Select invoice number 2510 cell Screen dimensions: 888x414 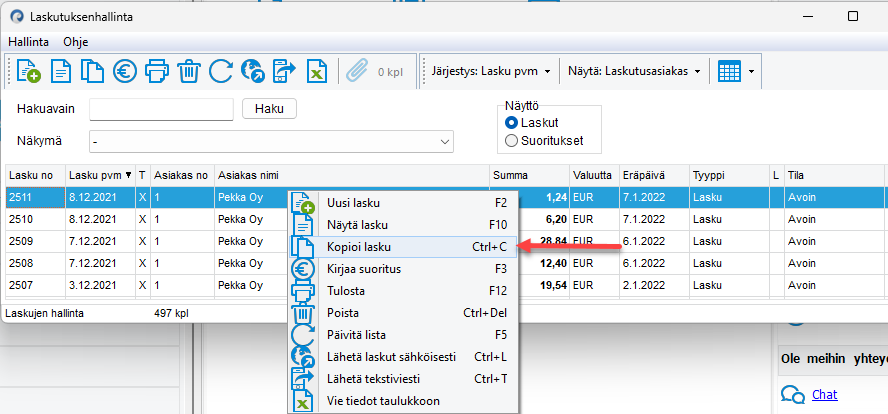coord(36,219)
